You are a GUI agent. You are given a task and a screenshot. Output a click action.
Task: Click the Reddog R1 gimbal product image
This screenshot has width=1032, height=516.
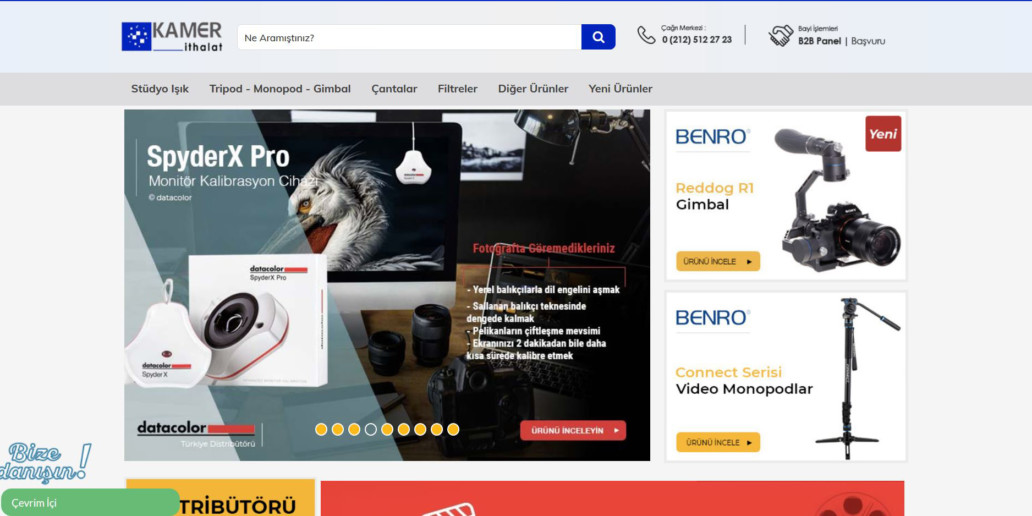point(837,201)
